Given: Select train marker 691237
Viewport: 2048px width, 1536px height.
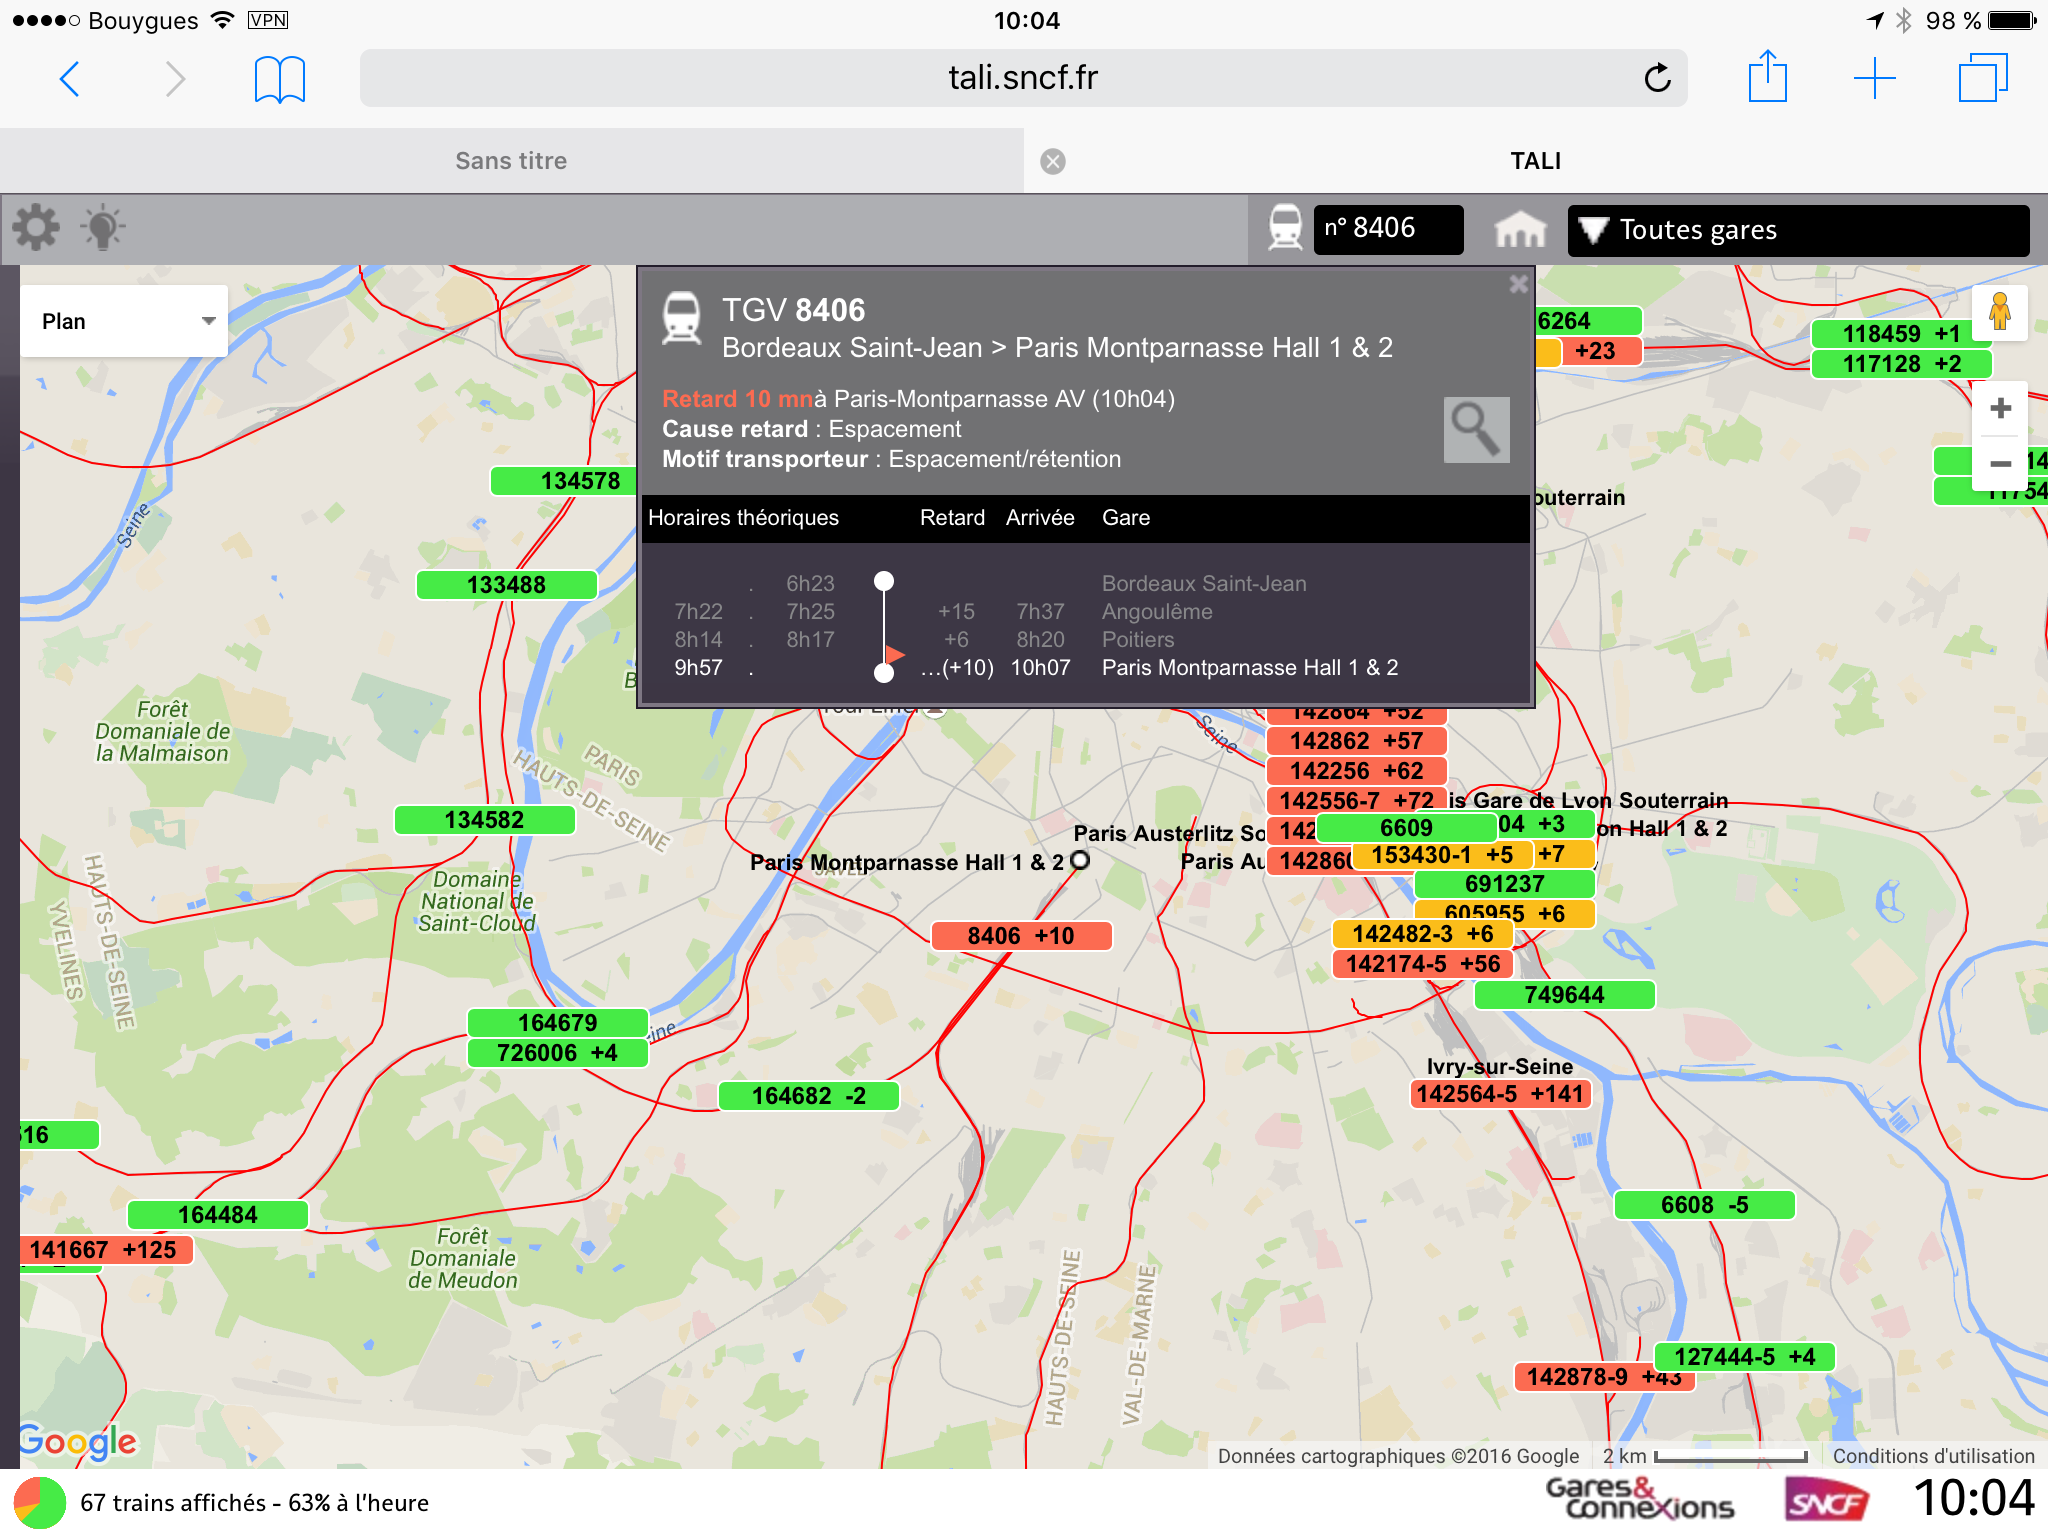Looking at the screenshot, I should tap(1504, 884).
